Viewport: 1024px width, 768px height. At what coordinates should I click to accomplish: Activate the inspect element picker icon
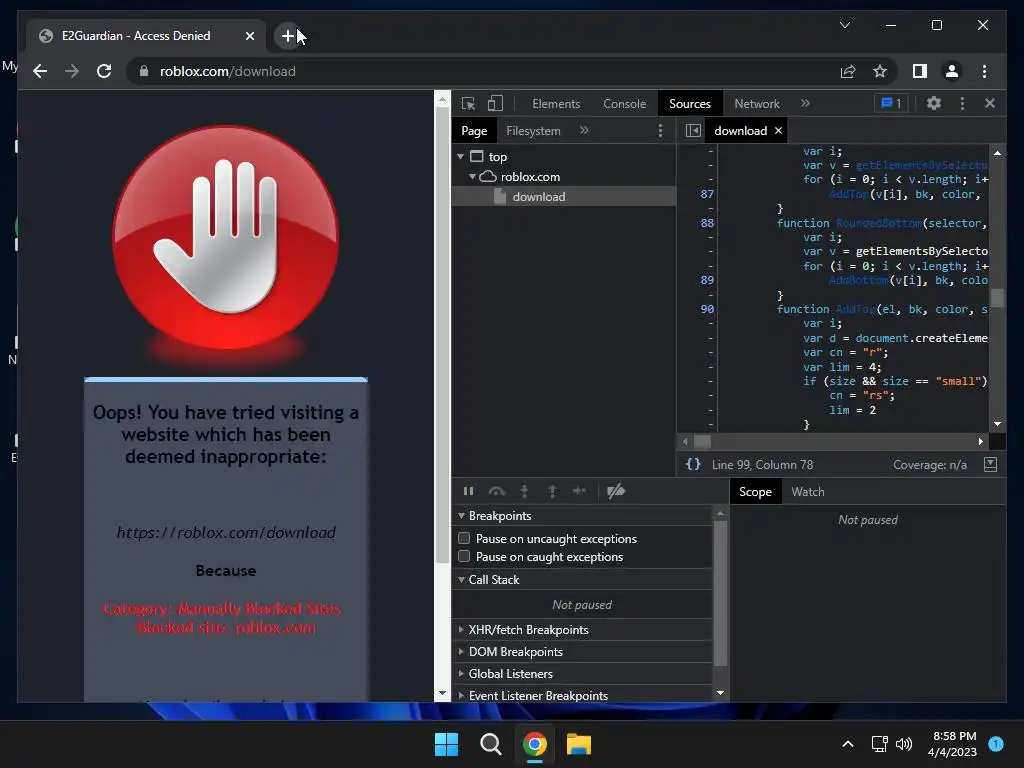[468, 104]
